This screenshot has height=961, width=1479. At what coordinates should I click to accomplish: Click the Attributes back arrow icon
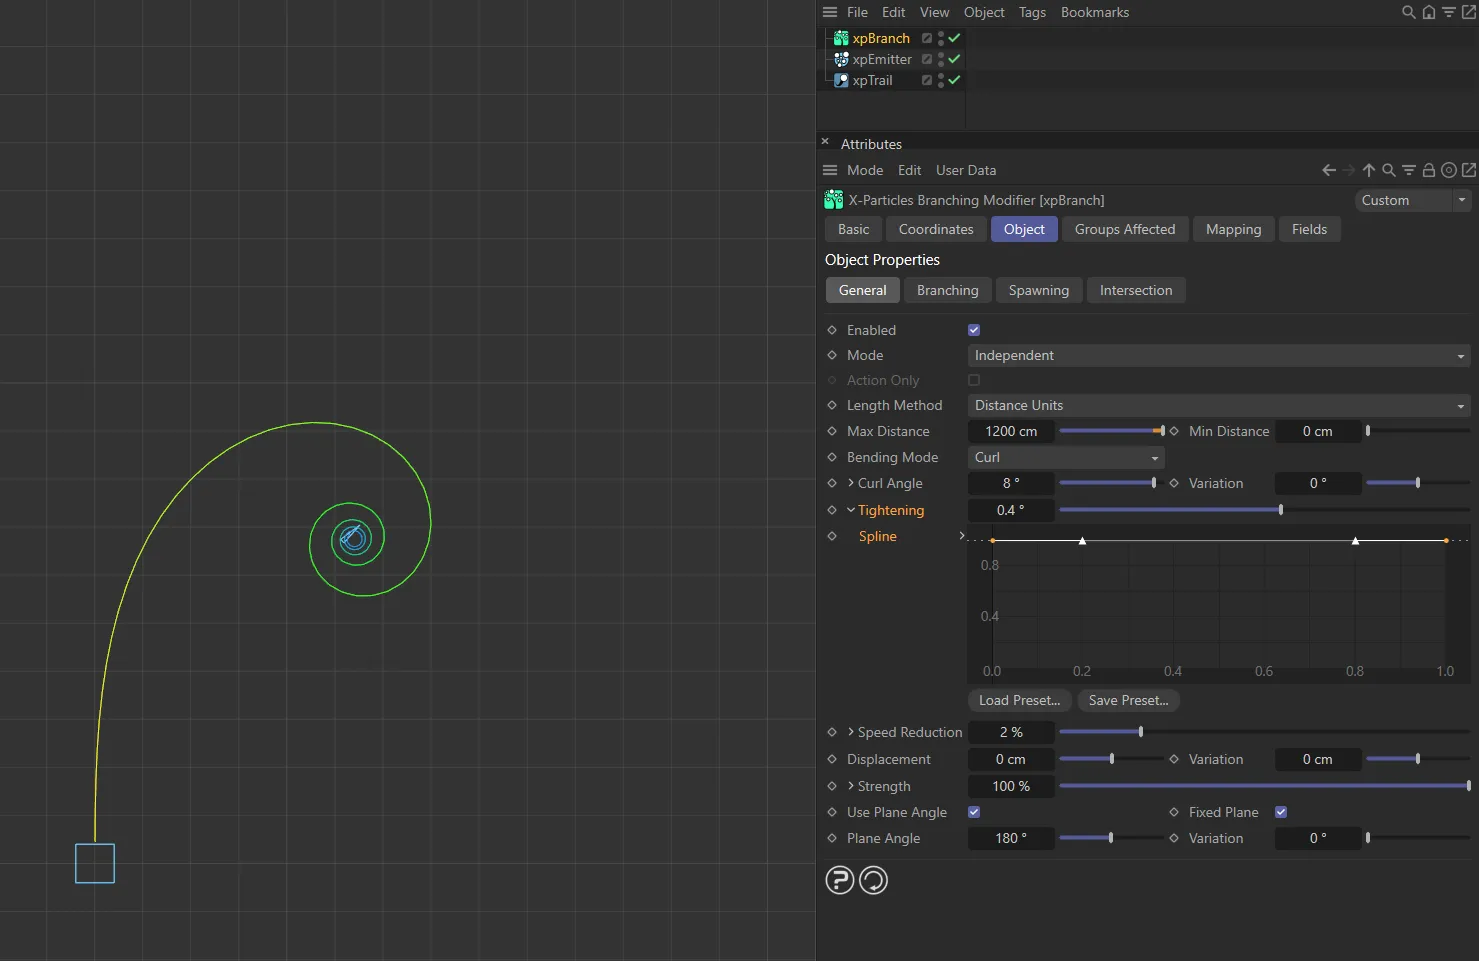1328,170
